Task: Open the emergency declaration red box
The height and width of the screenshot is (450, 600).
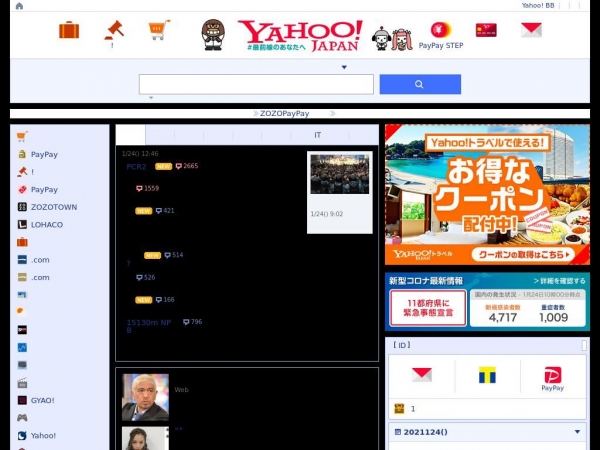Action: [428, 308]
